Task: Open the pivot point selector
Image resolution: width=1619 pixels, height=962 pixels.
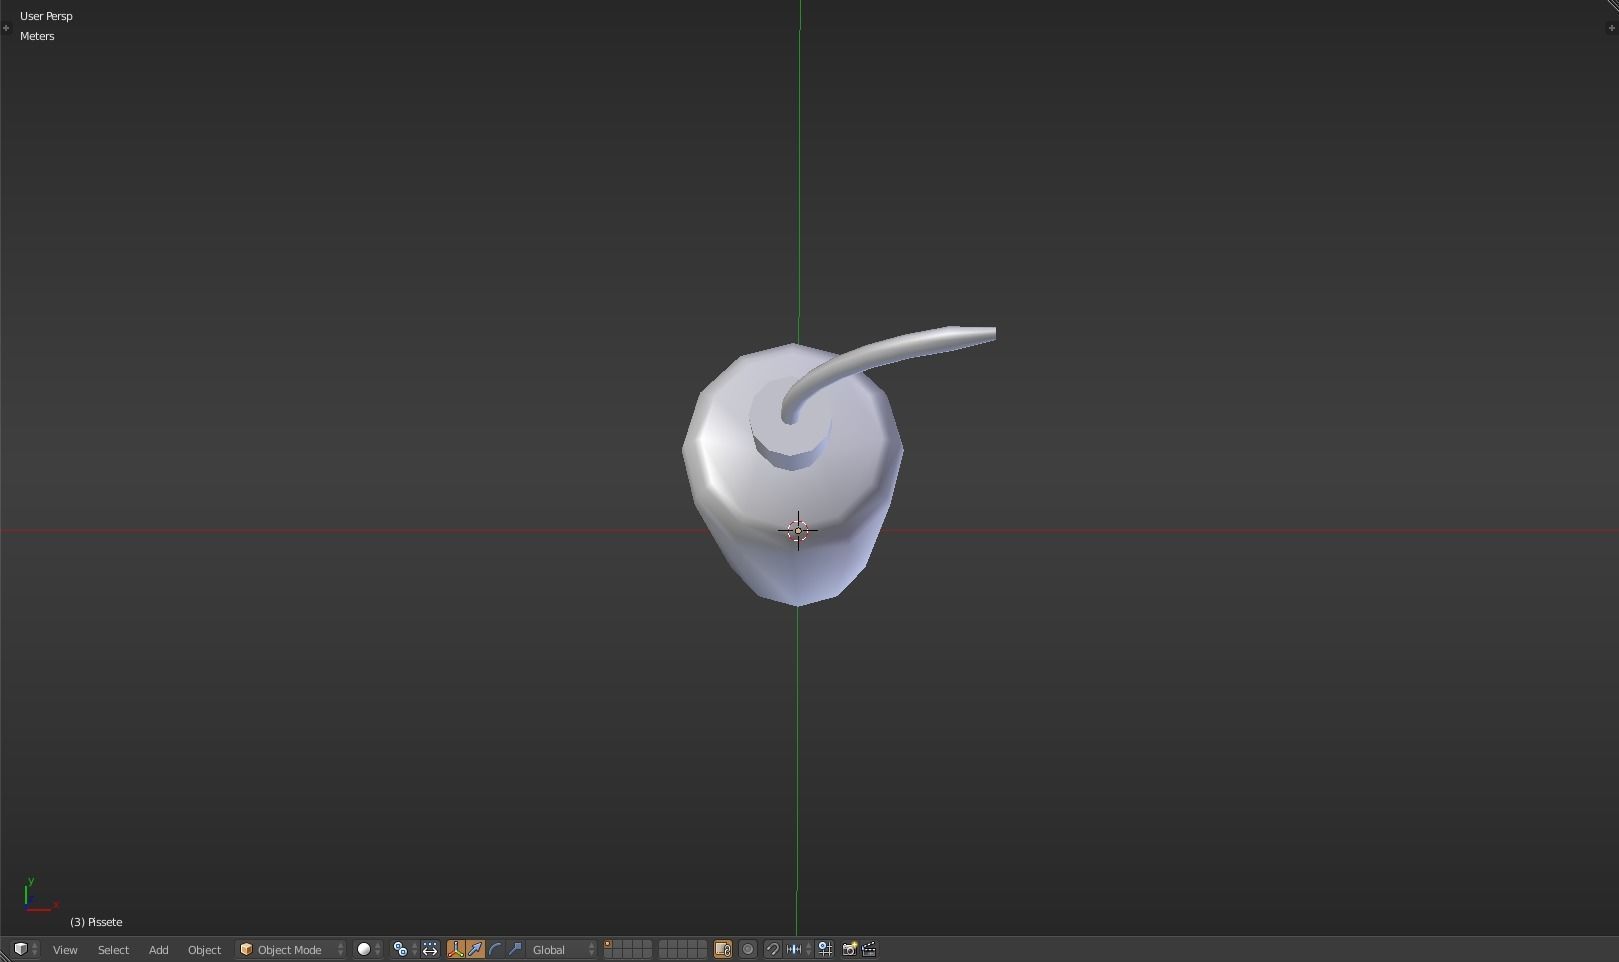Action: coord(404,949)
